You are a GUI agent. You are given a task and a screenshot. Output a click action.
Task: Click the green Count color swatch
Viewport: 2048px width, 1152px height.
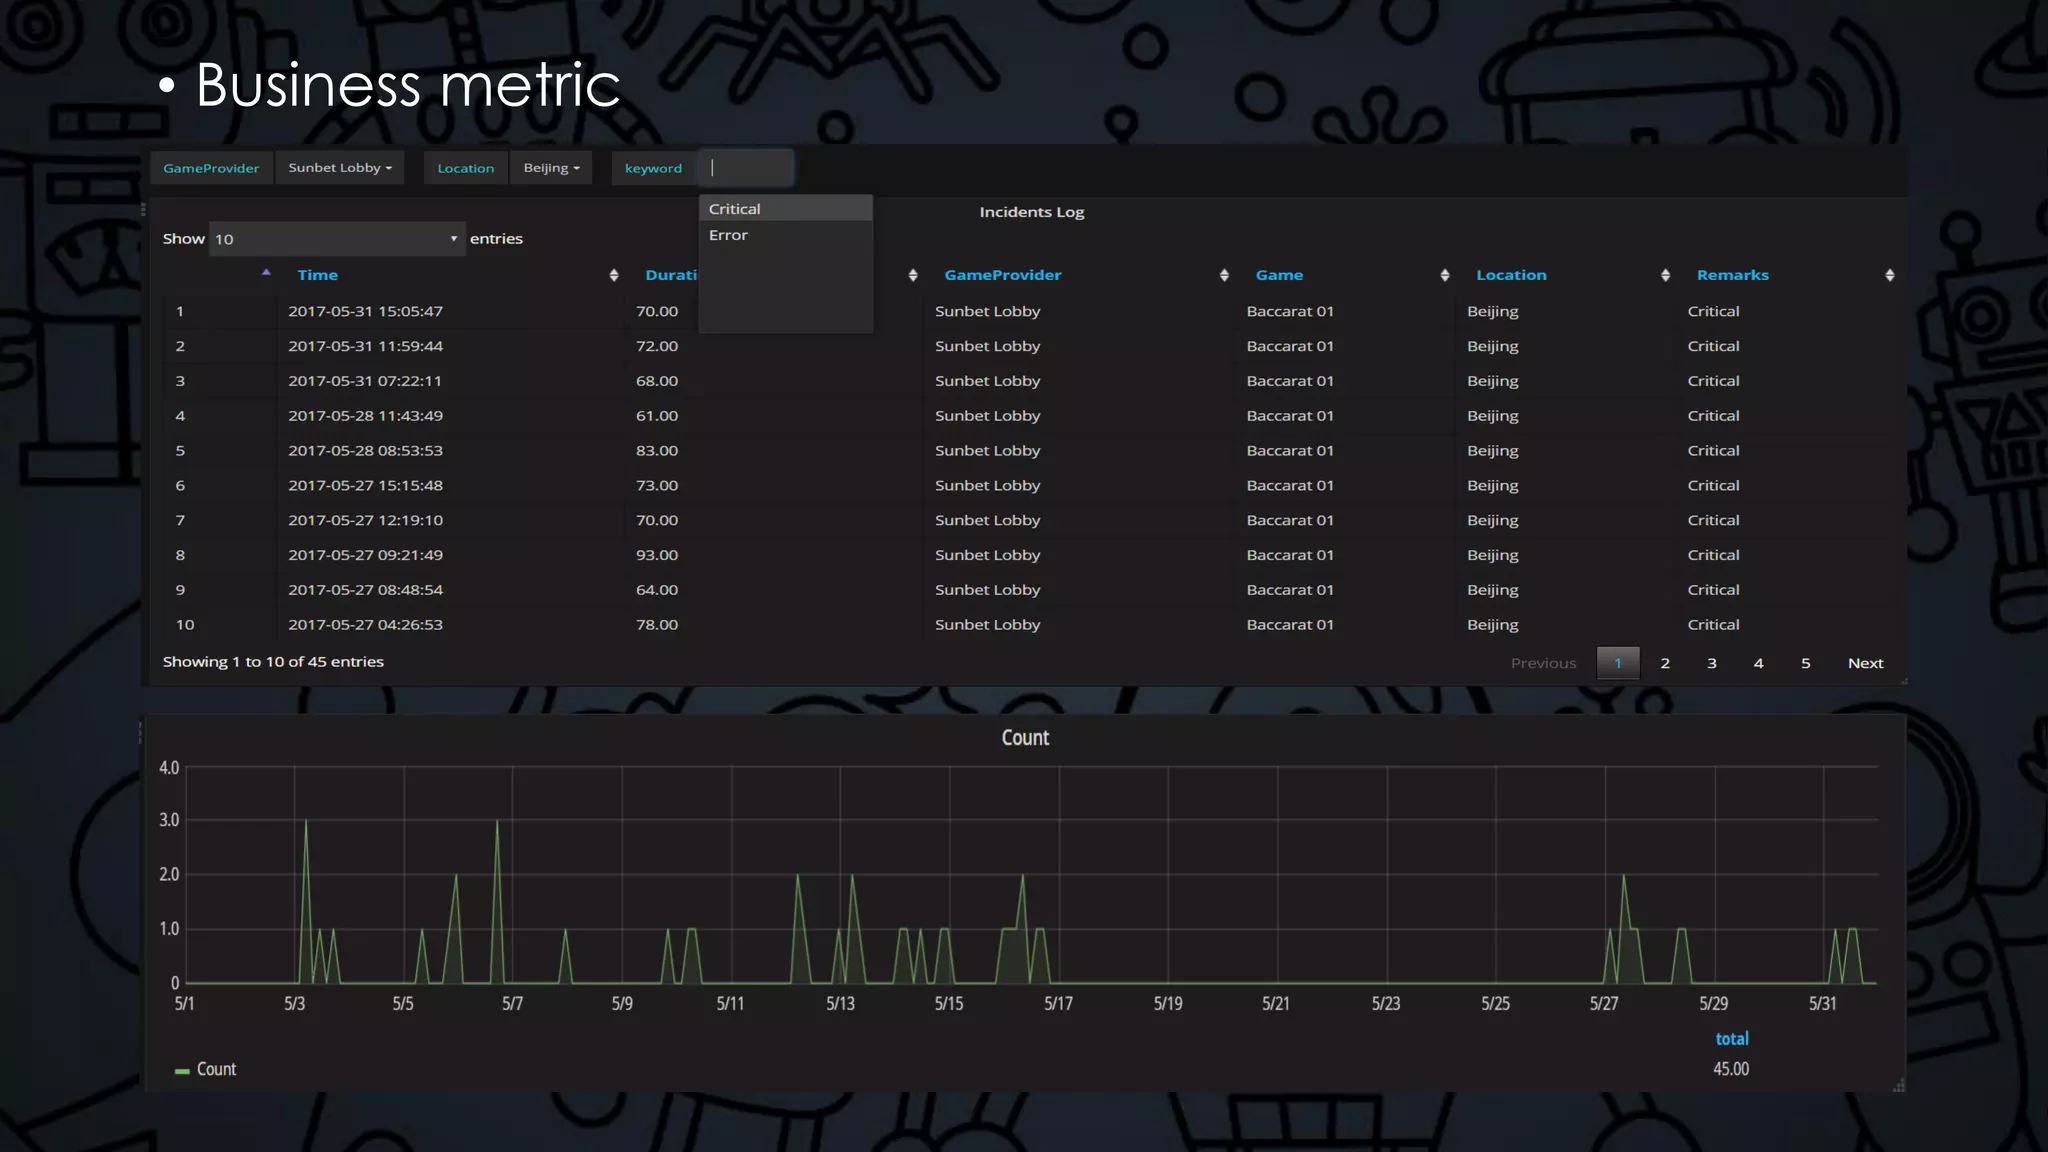182,1071
